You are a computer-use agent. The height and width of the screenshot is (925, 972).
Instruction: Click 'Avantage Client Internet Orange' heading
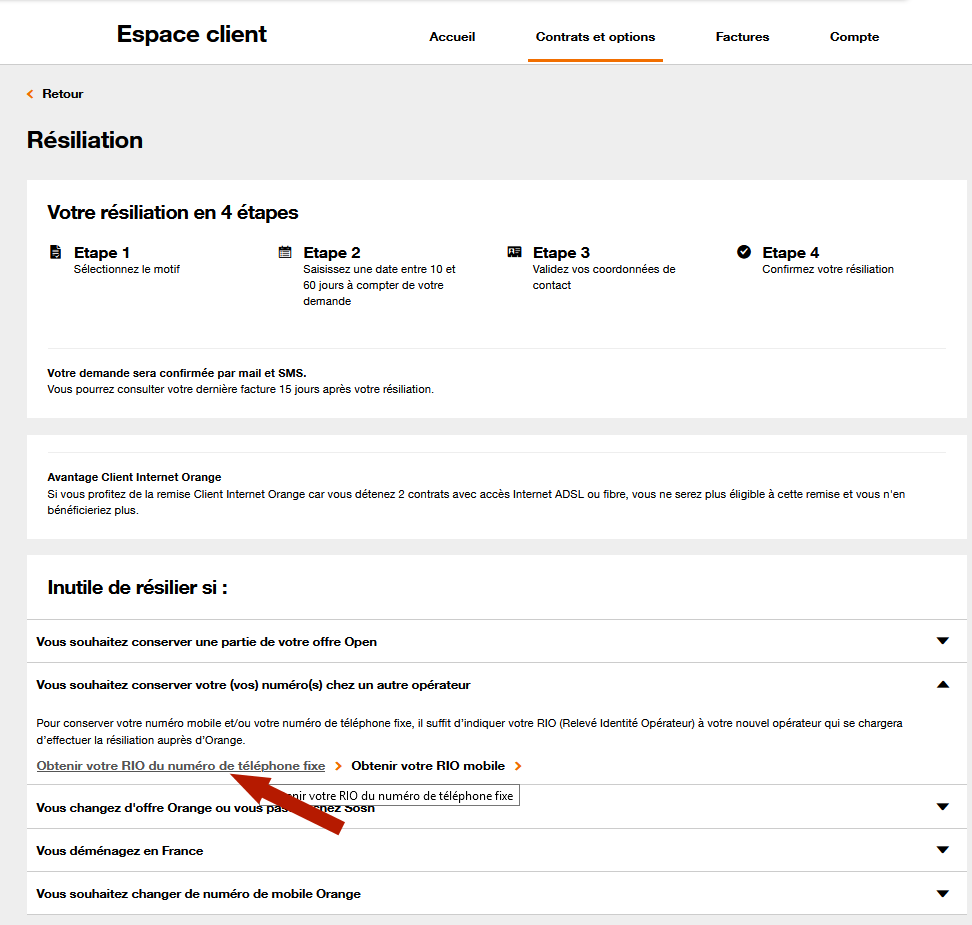click(134, 477)
